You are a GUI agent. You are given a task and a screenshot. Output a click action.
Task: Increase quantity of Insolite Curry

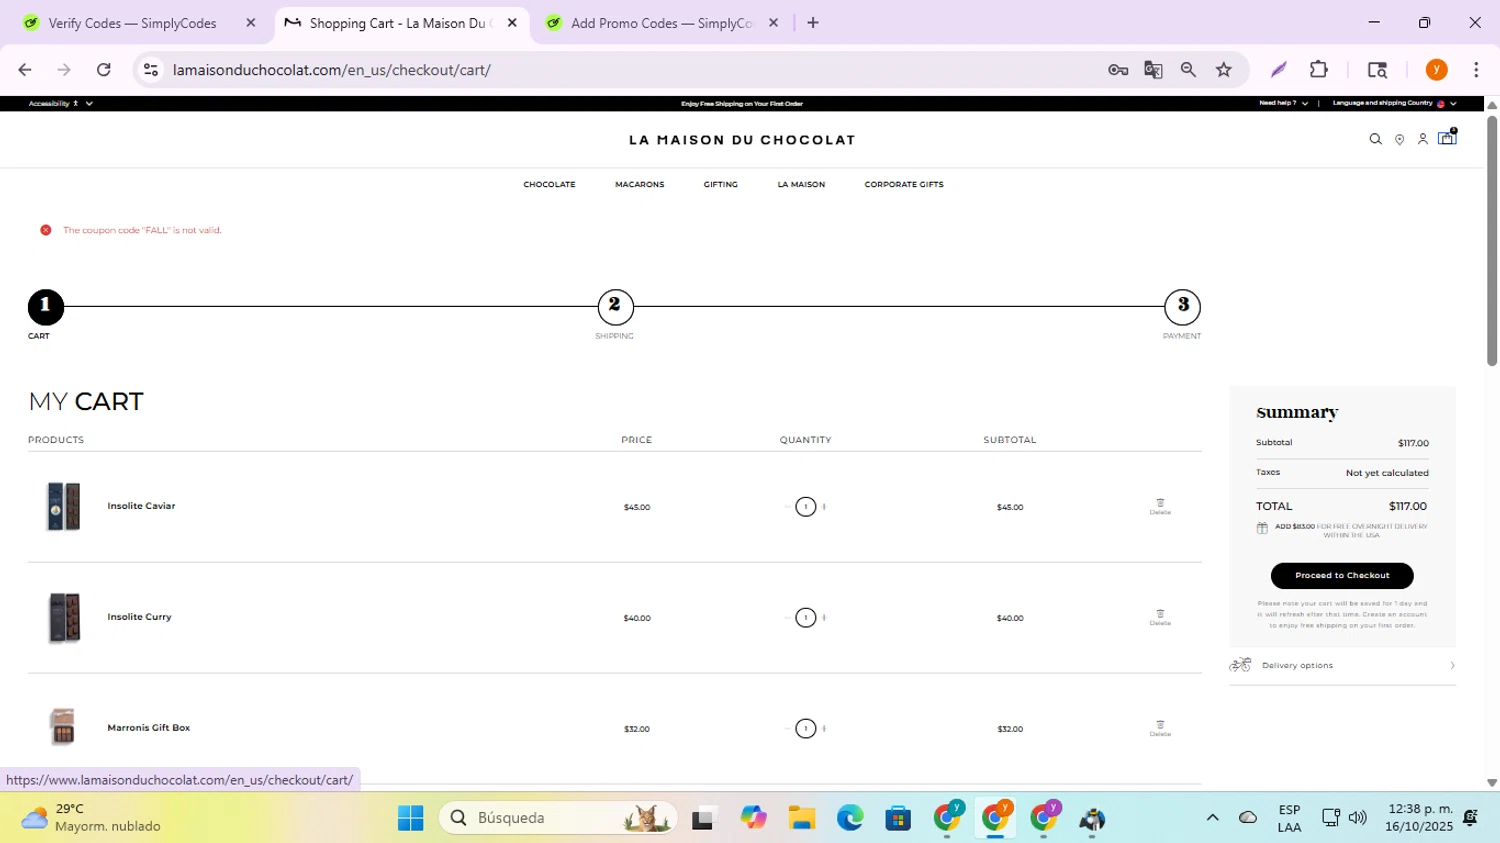(x=824, y=618)
